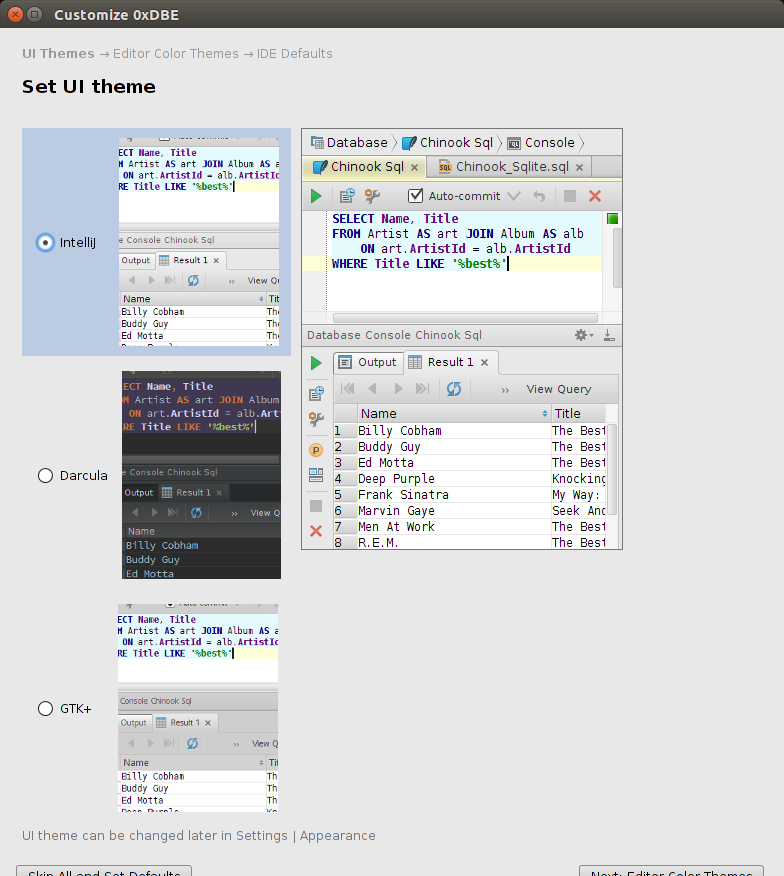Choose the Darcula theme radio button
The width and height of the screenshot is (784, 876).
(x=45, y=475)
